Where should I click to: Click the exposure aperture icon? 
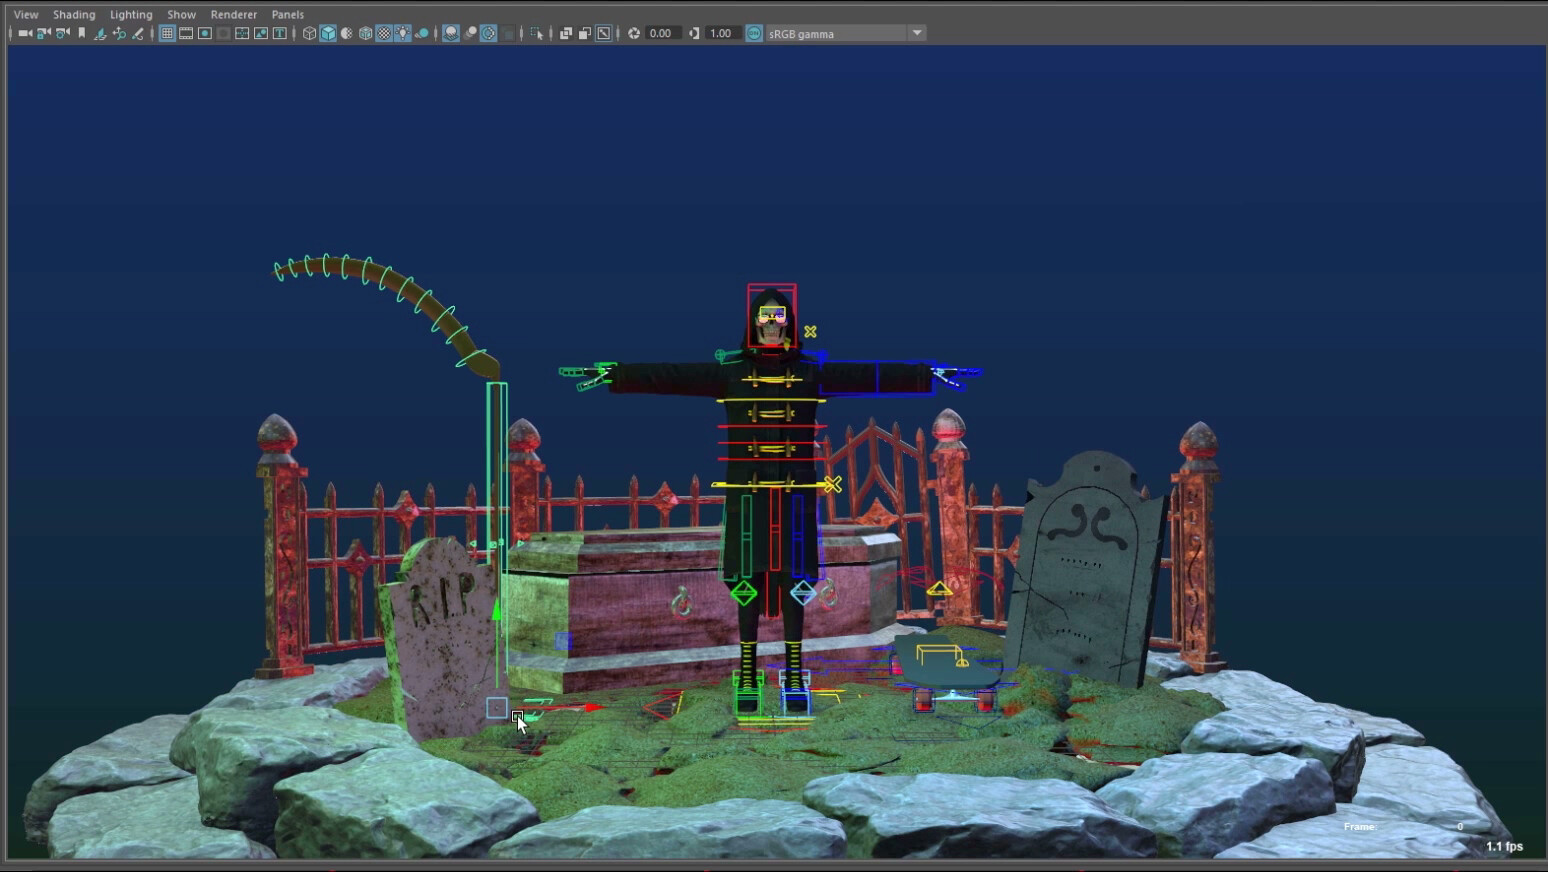[634, 33]
